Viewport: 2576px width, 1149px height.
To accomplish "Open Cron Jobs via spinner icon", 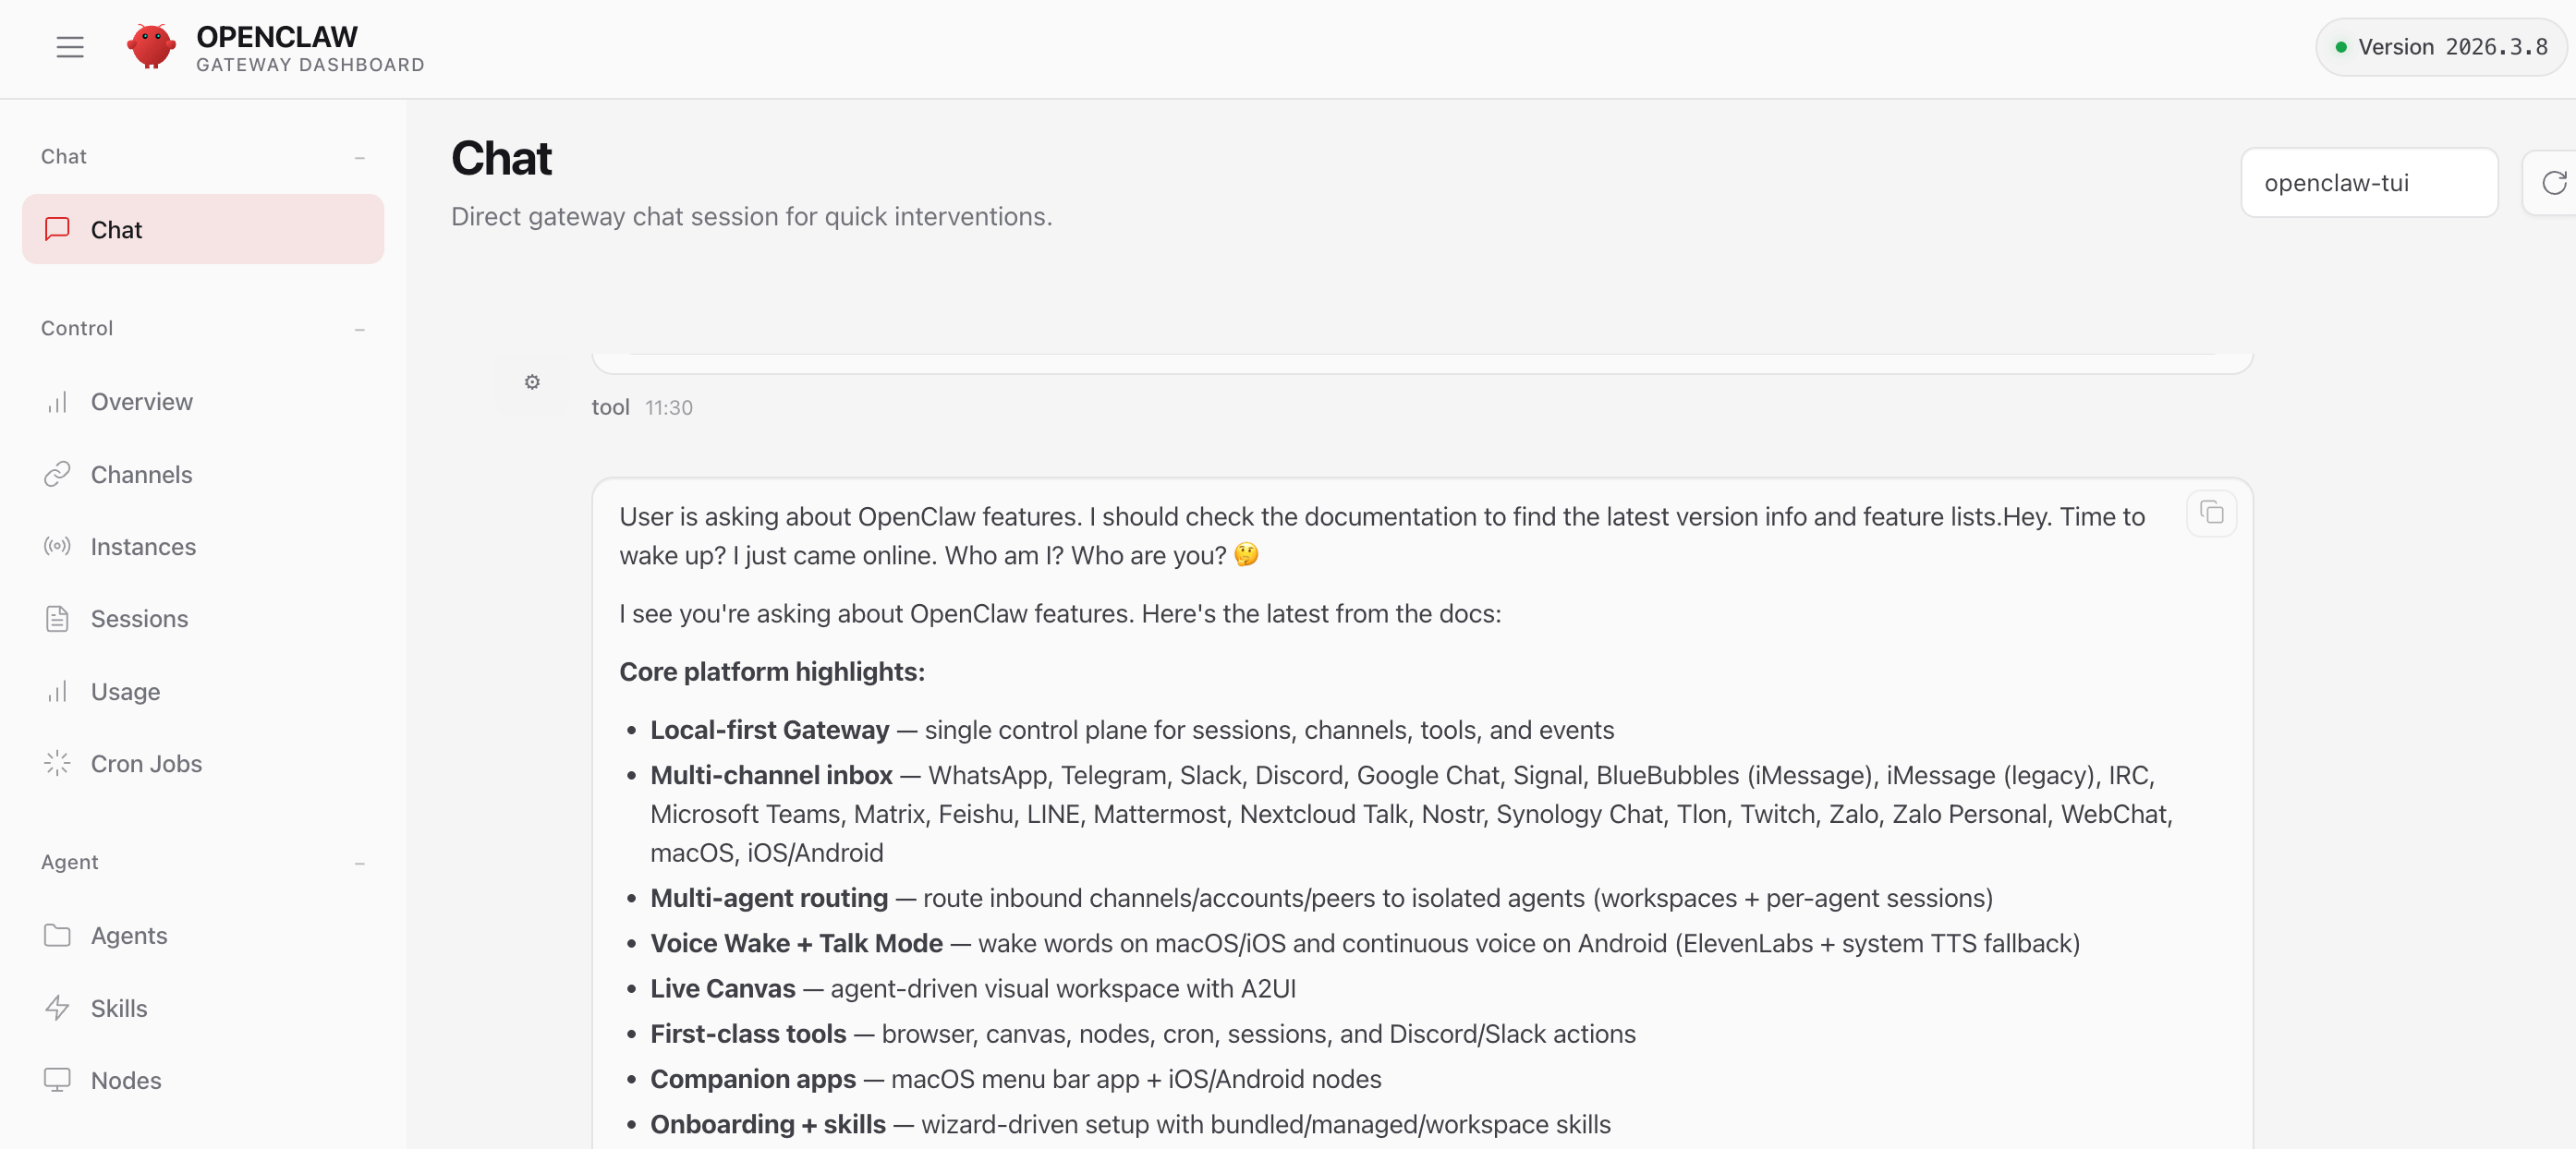I will click(x=57, y=763).
